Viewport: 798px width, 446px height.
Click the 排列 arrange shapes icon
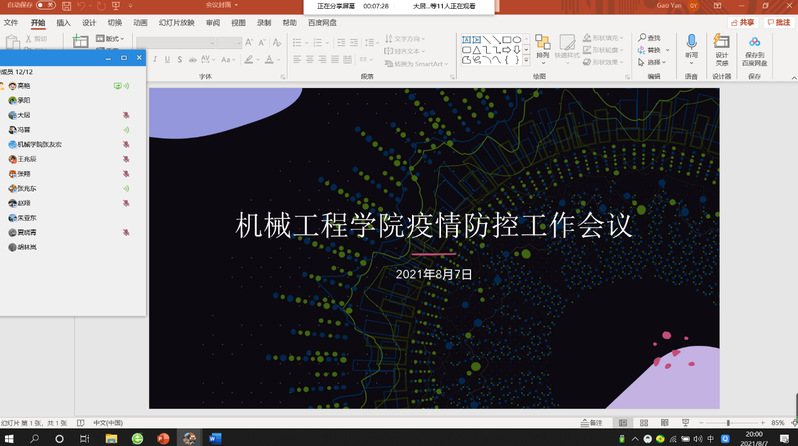542,43
